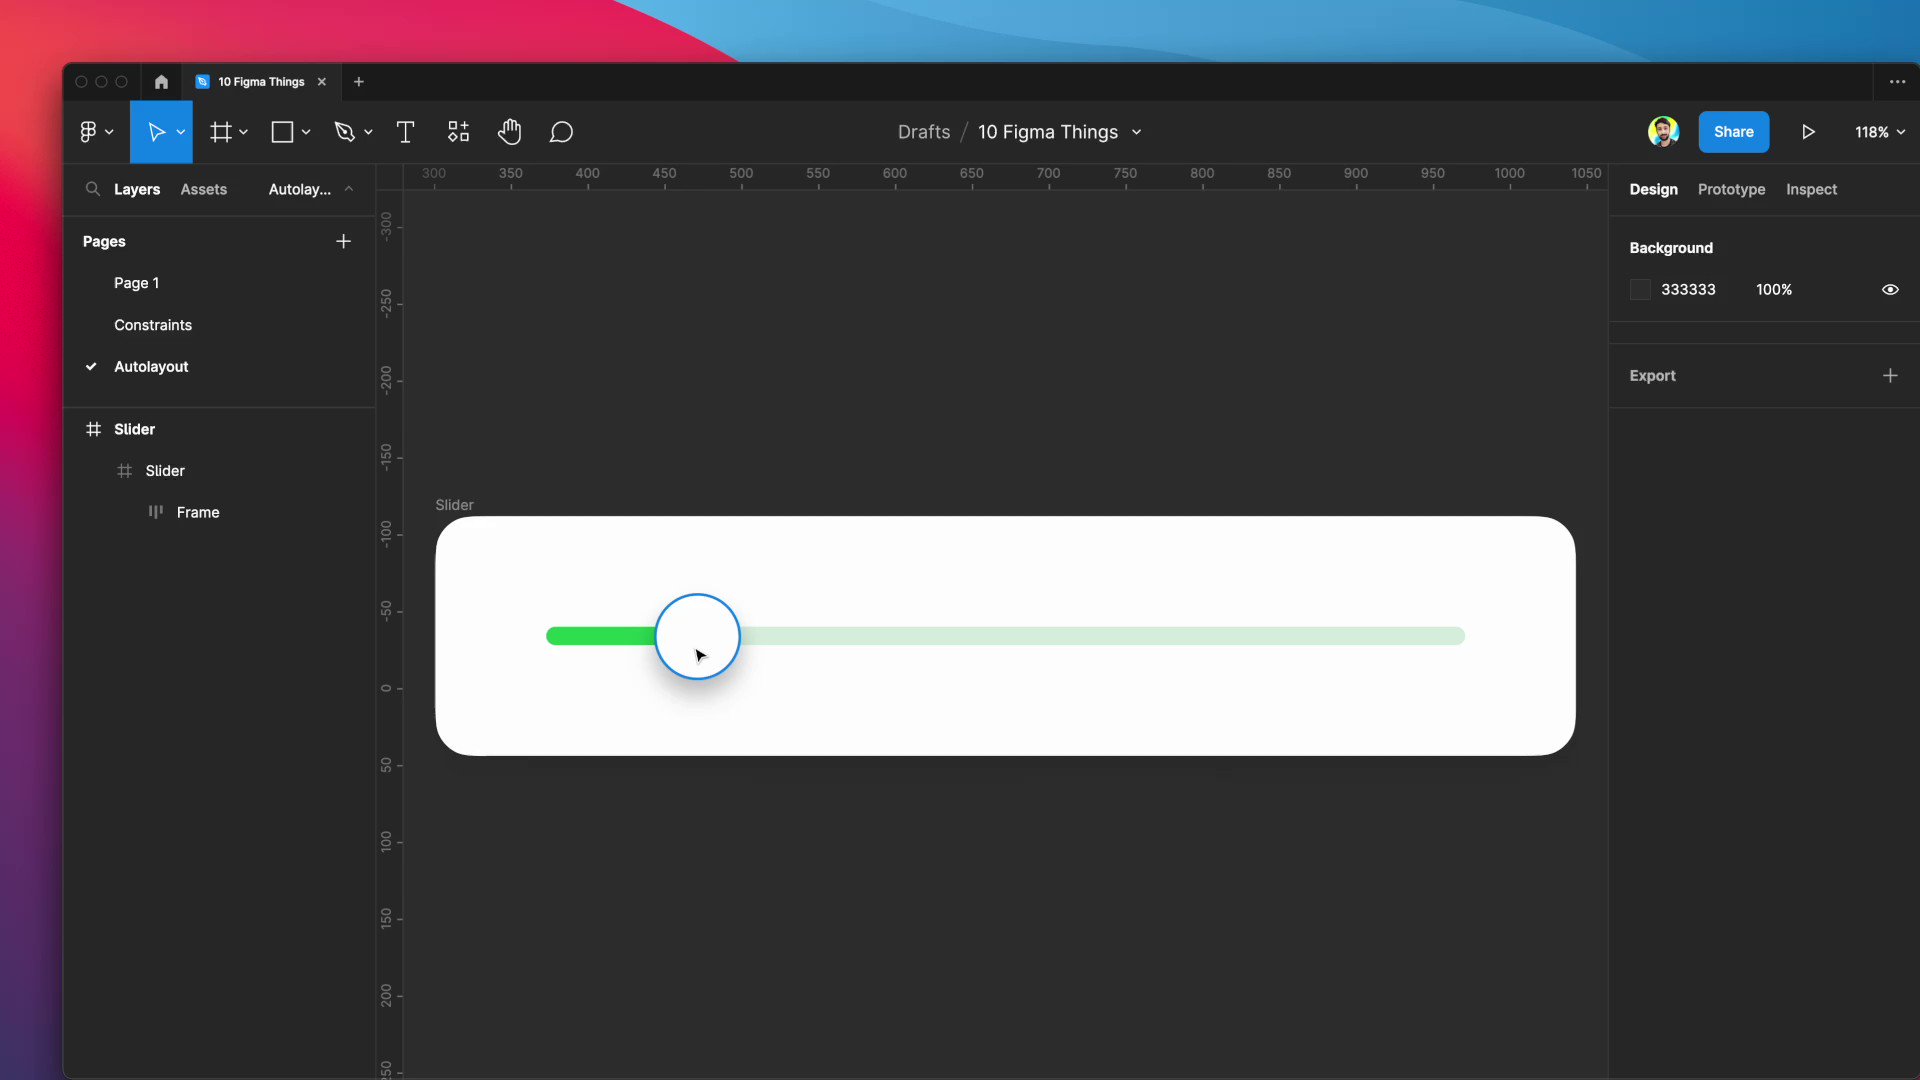Click the background color swatch 333333
Image resolution: width=1920 pixels, height=1080 pixels.
click(1640, 290)
